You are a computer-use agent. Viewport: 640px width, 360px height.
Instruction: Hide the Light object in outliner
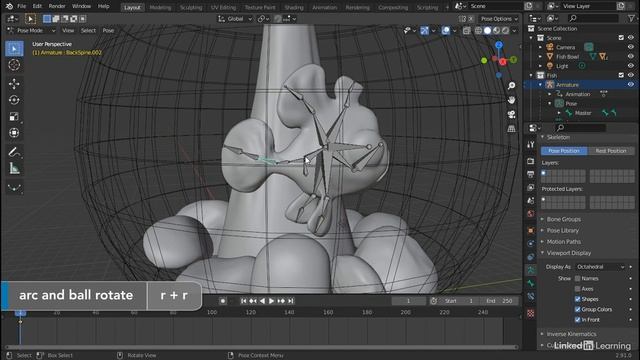(631, 66)
